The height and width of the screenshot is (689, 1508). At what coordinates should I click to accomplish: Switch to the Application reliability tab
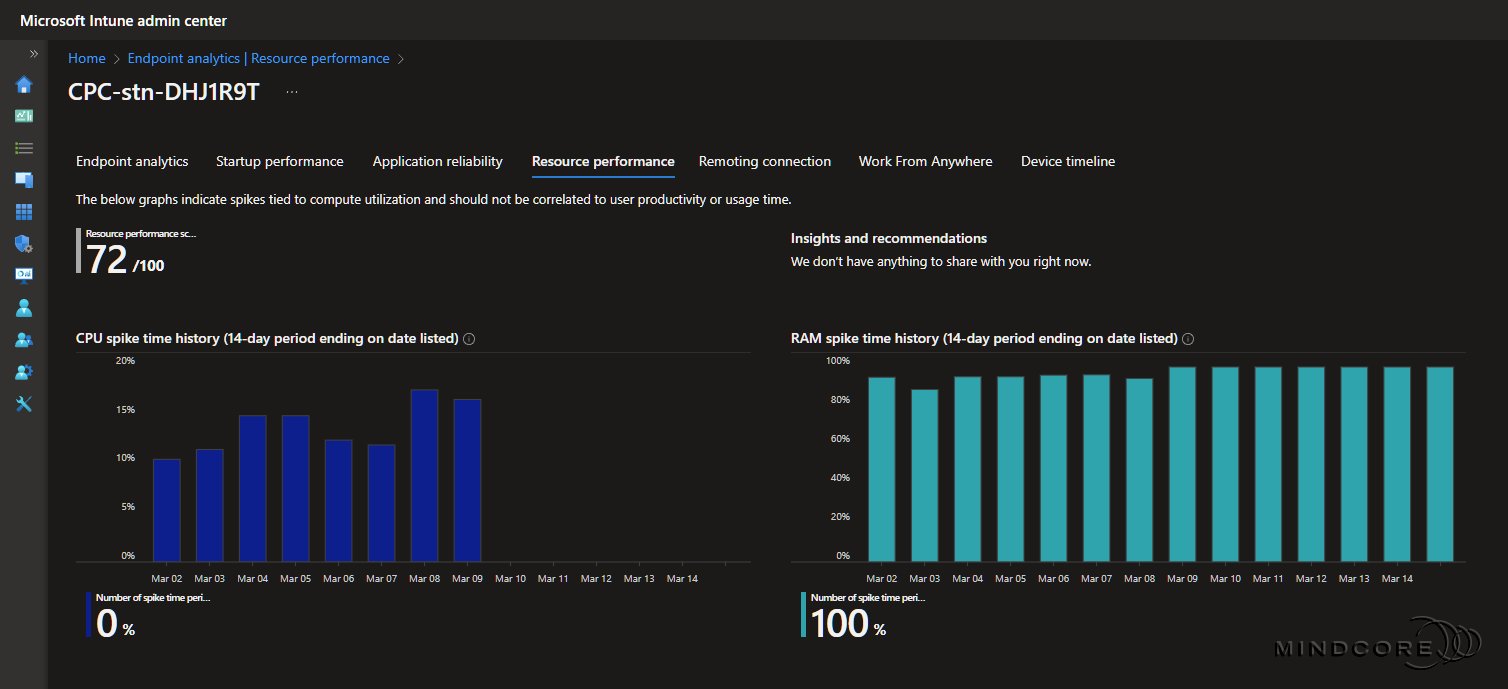[437, 162]
